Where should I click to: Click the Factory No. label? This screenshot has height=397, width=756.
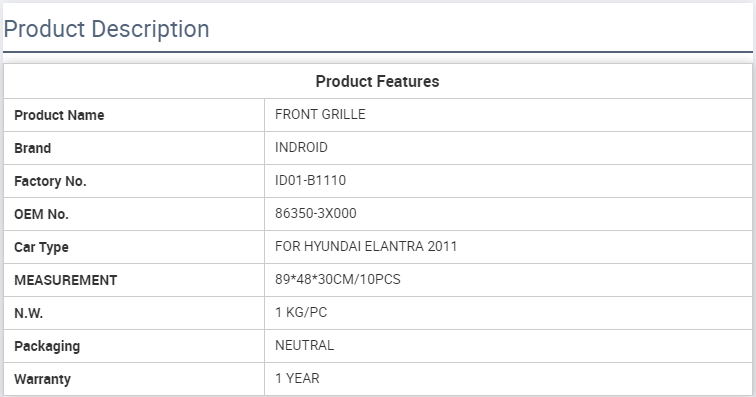click(50, 181)
